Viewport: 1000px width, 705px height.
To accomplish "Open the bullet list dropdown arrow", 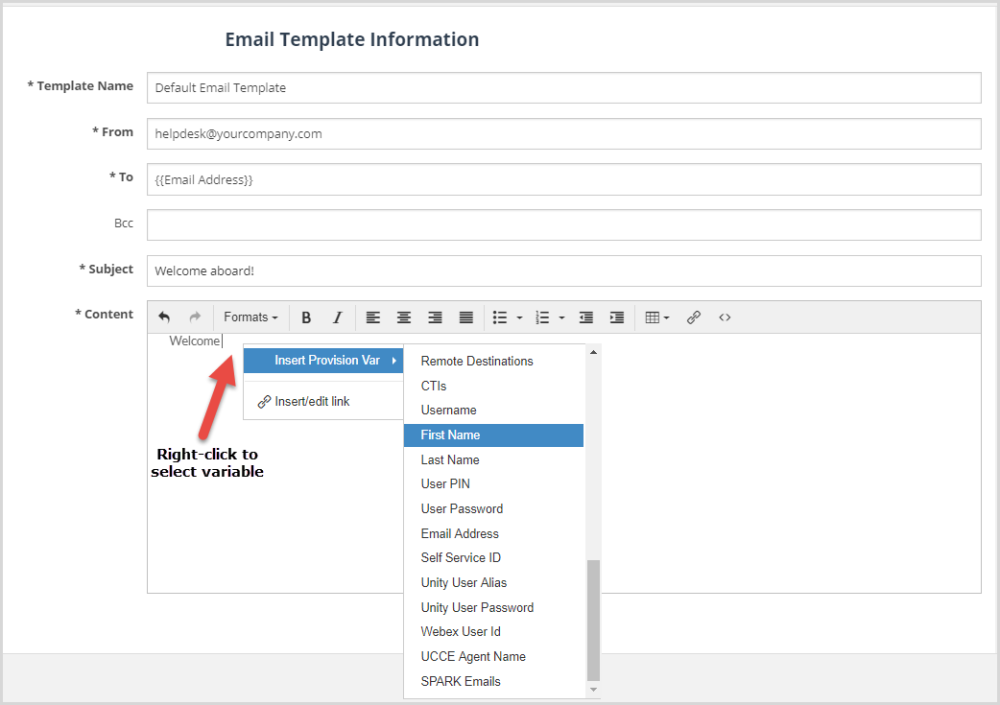I will coord(519,317).
